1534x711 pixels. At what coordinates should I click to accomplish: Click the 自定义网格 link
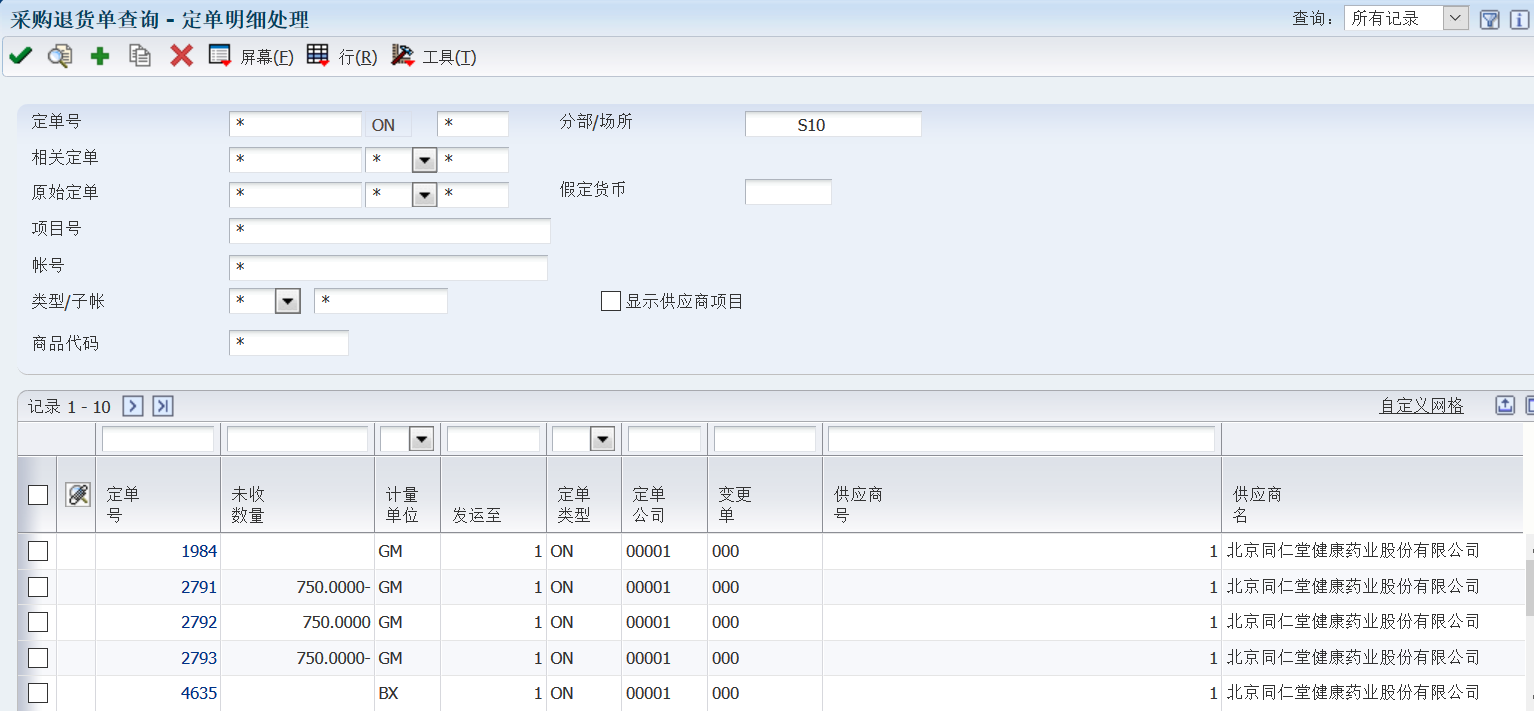click(1421, 405)
